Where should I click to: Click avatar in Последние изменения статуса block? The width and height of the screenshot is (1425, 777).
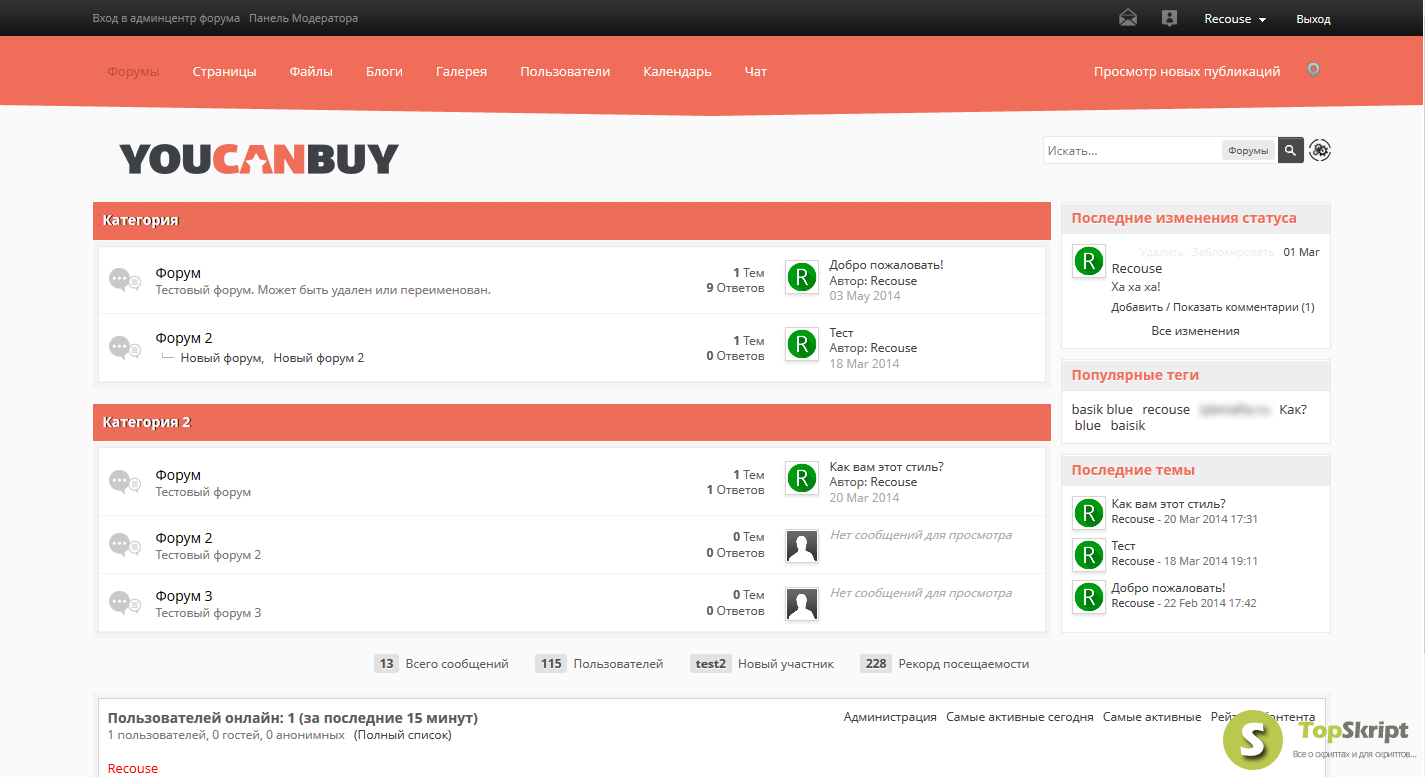1088,261
